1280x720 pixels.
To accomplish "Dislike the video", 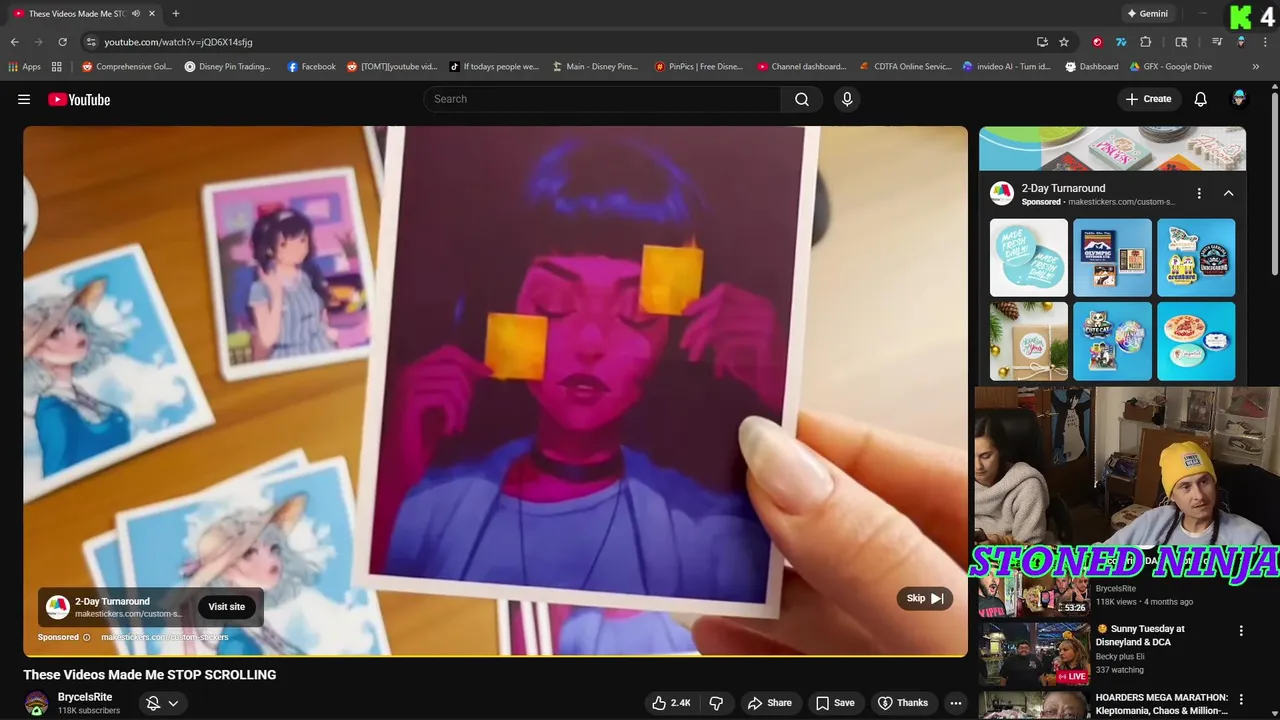I will coord(716,703).
